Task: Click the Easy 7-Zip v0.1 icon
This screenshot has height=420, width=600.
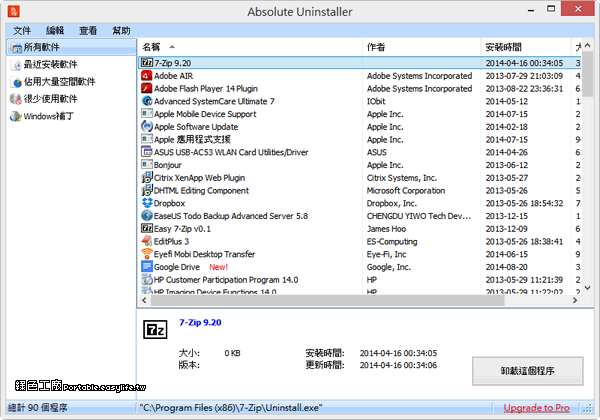Action: click(x=147, y=228)
